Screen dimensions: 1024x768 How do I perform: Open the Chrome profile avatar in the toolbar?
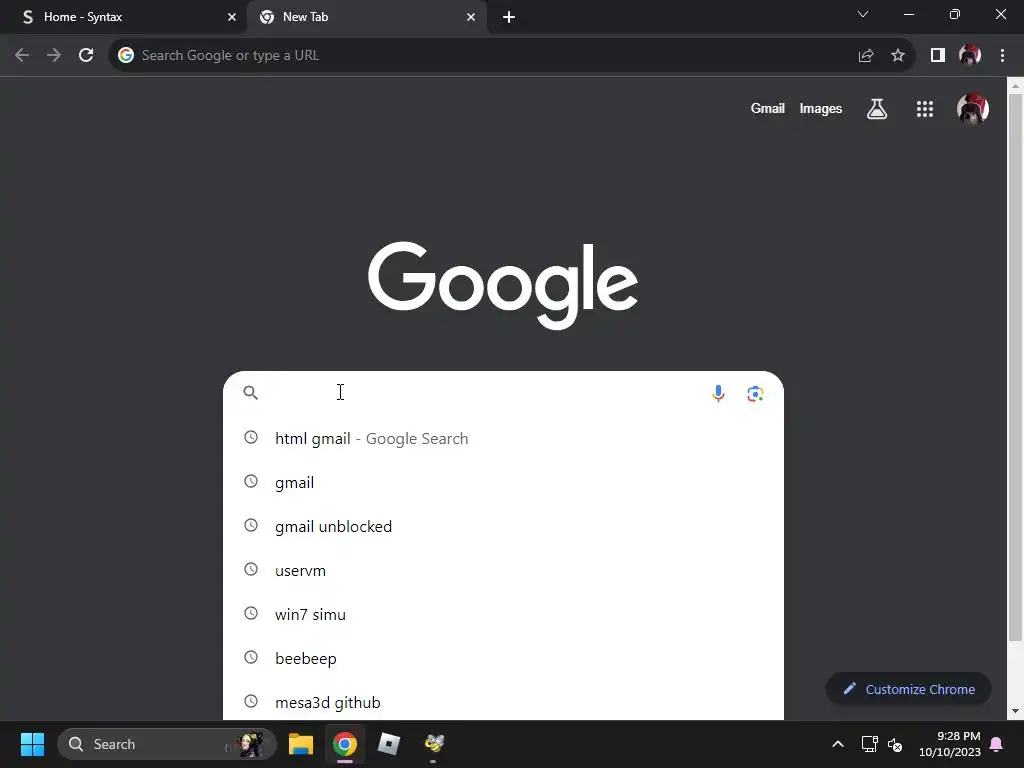[970, 55]
